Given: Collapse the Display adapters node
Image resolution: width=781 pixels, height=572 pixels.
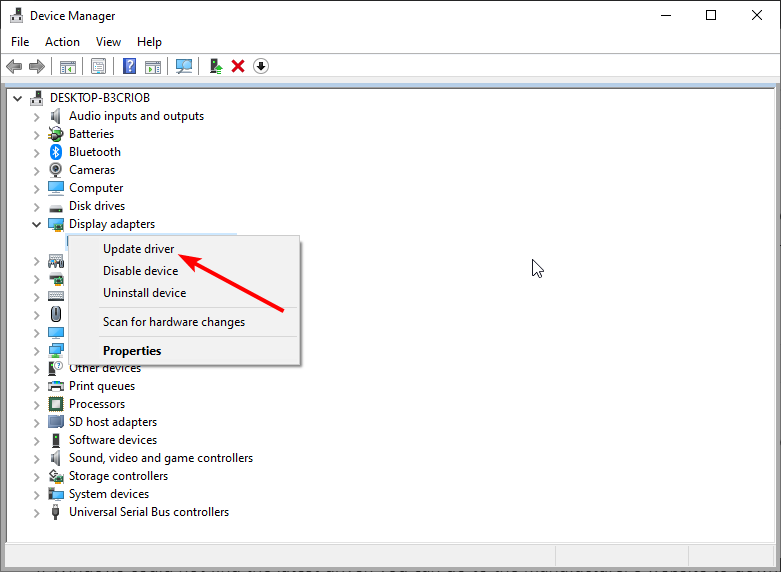Looking at the screenshot, I should click(x=36, y=224).
